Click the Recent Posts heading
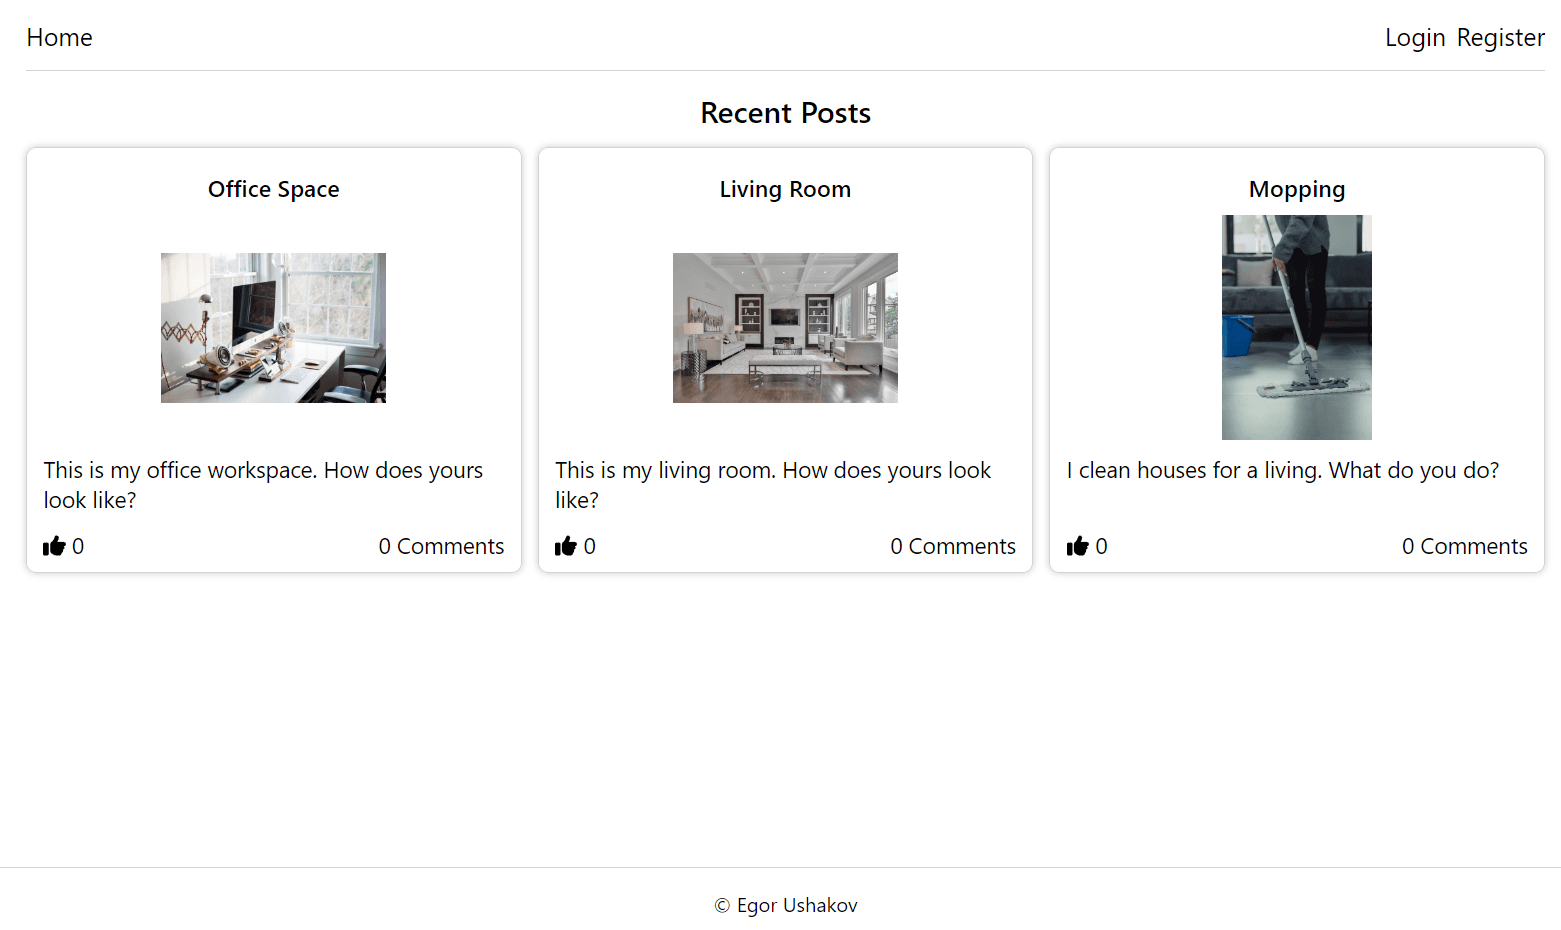 [x=785, y=113]
